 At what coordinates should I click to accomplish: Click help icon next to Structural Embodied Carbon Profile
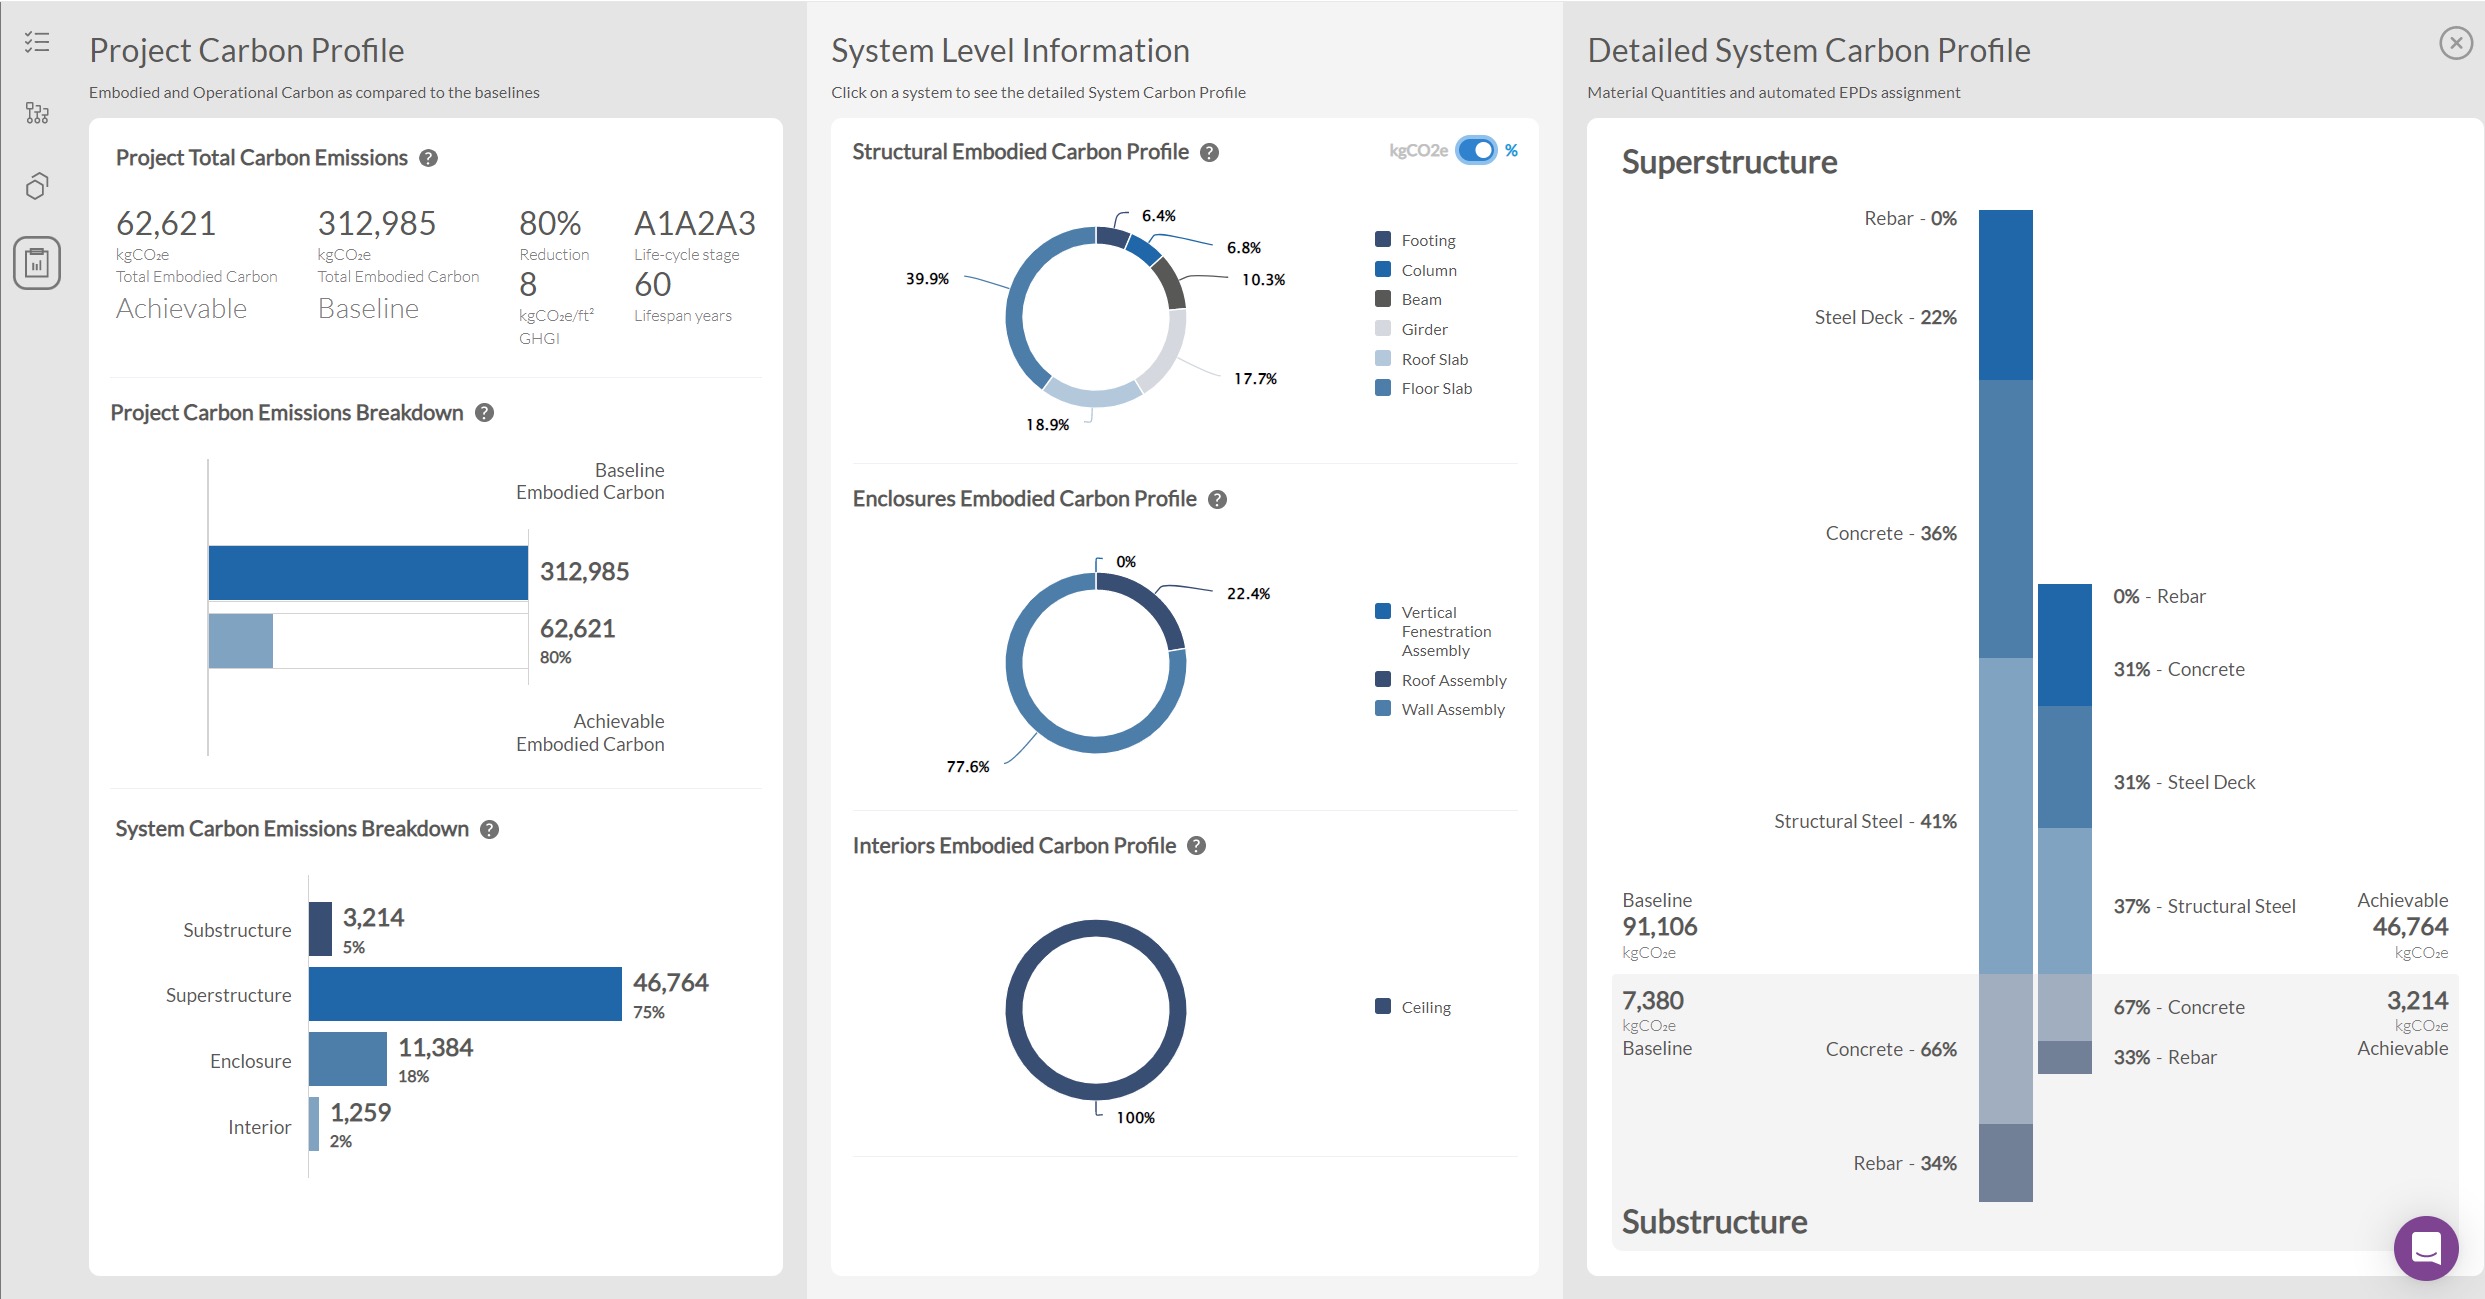pos(1210,152)
